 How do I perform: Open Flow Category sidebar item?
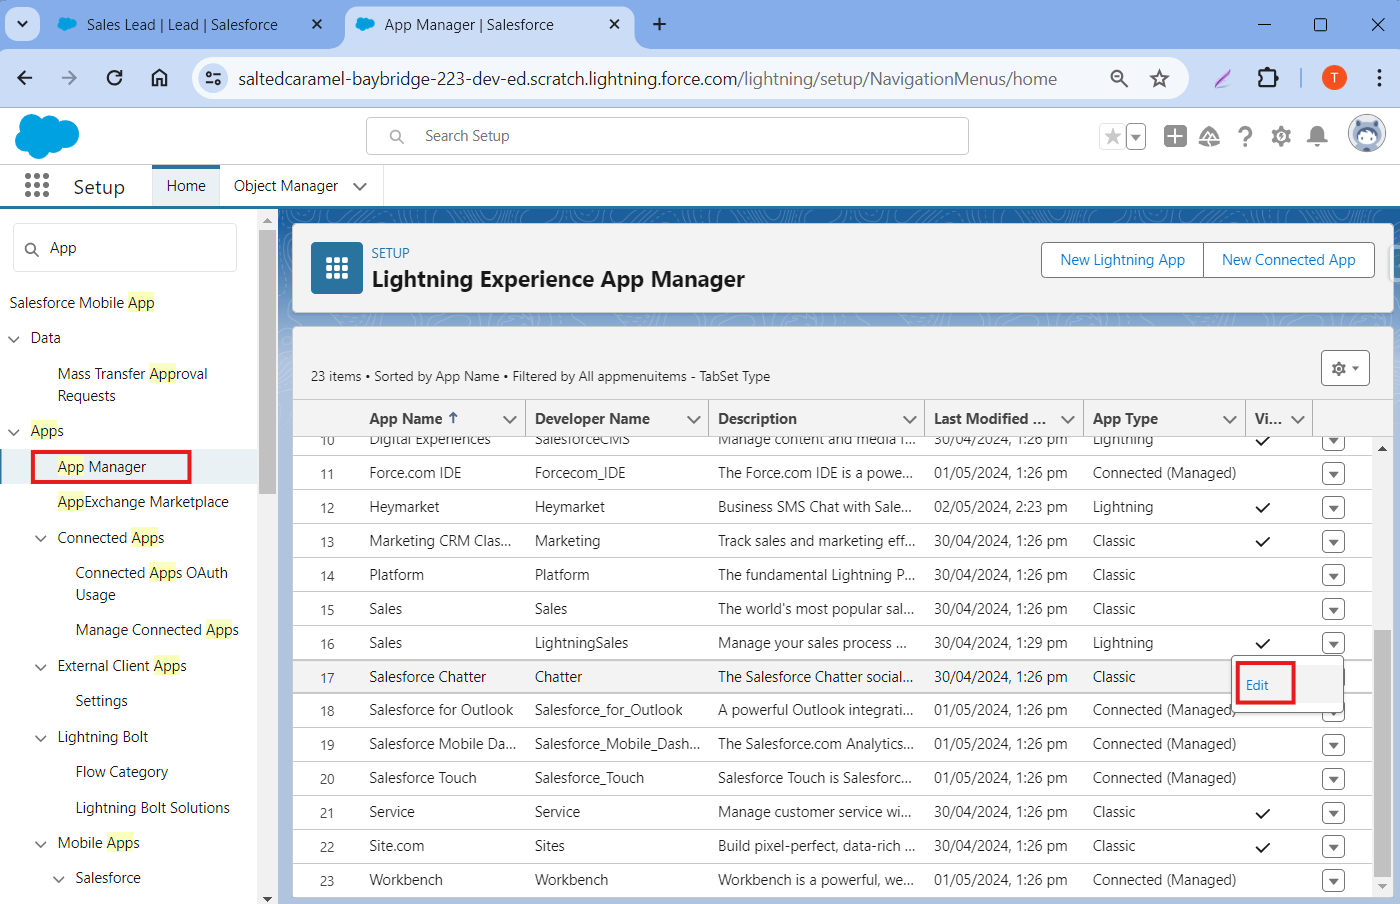[122, 772]
